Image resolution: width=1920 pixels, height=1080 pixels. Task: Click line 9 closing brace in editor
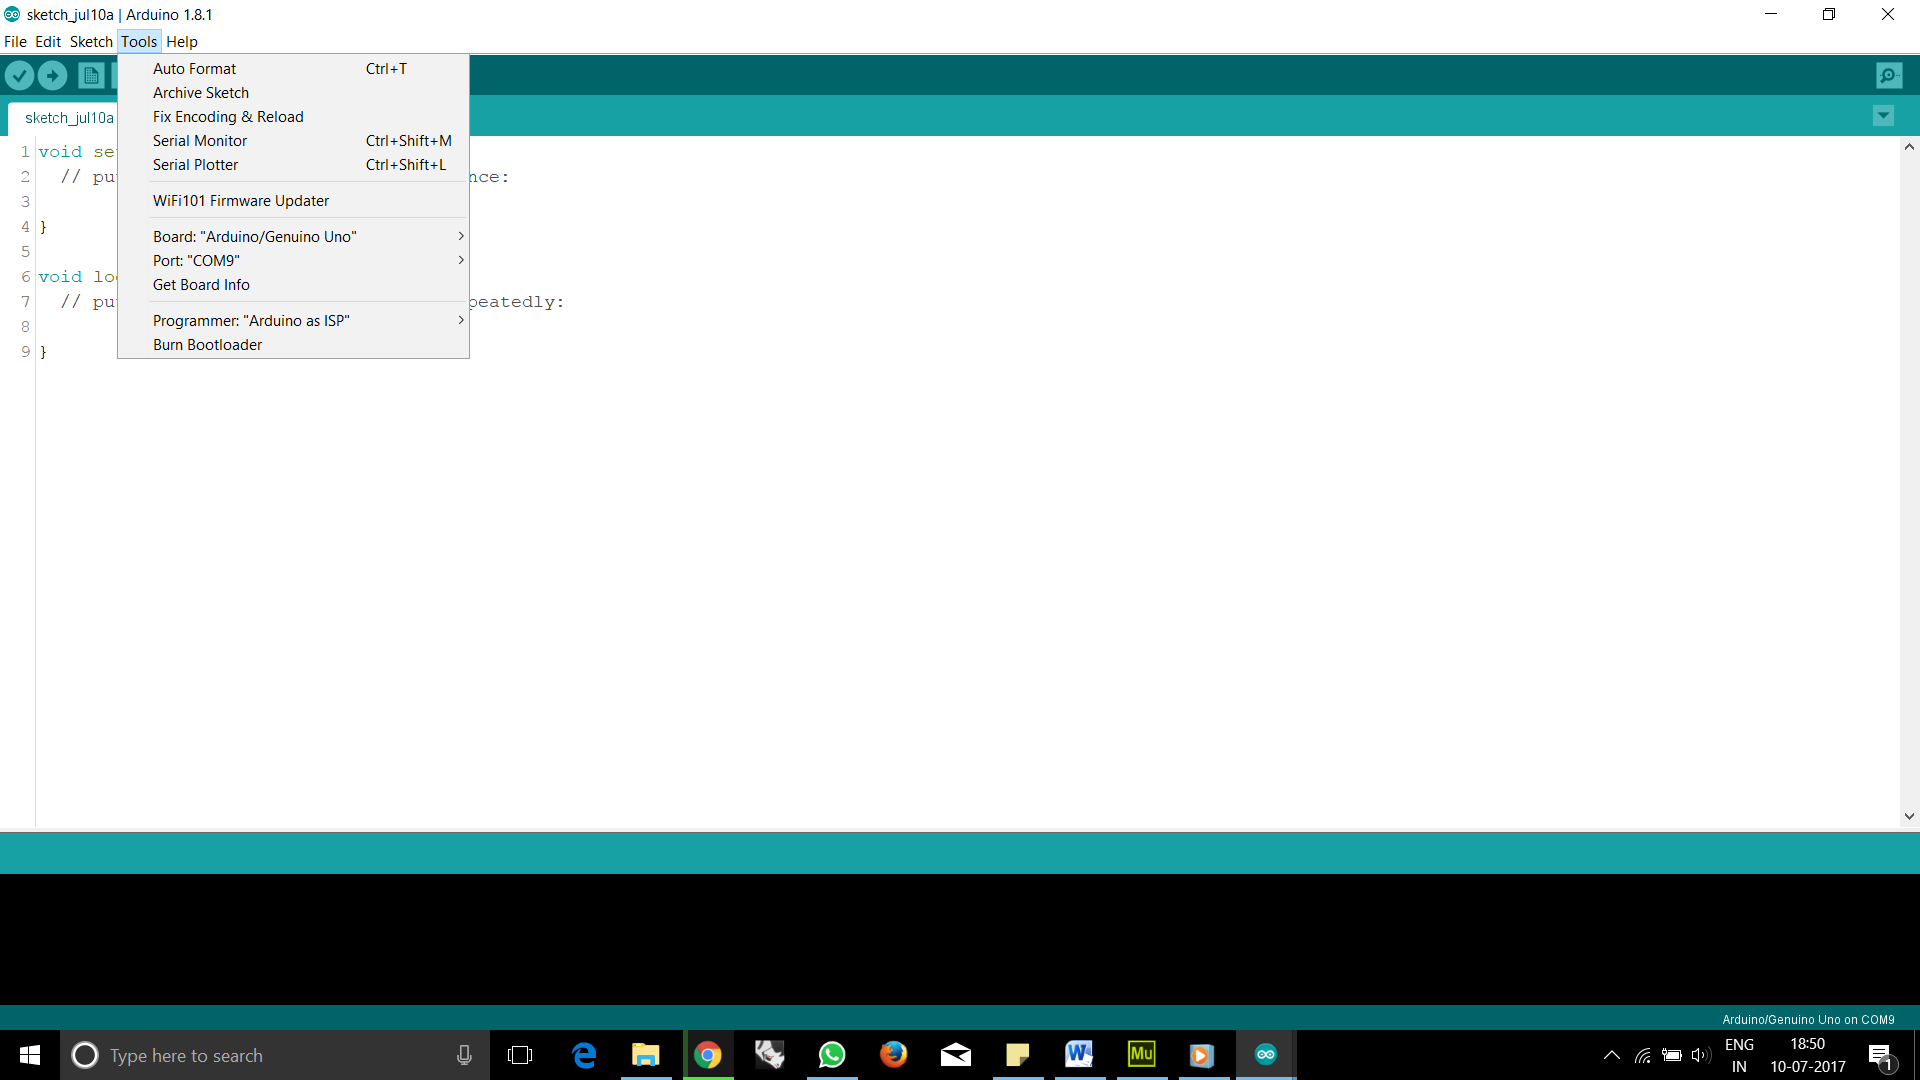(x=43, y=352)
